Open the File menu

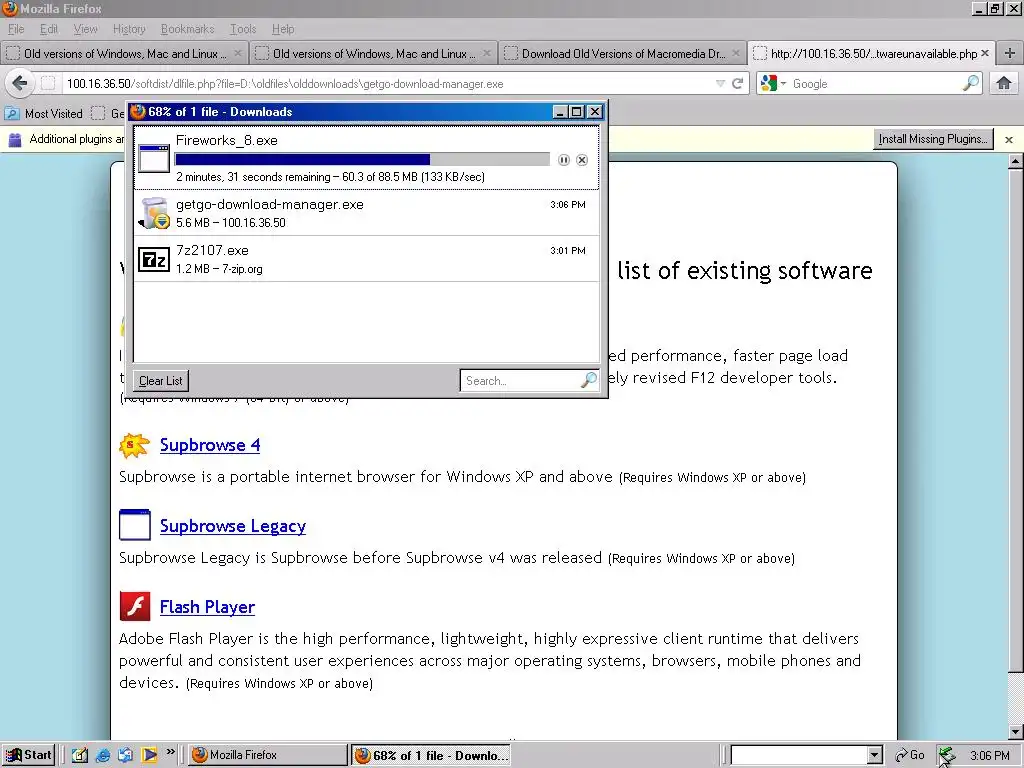(16, 29)
